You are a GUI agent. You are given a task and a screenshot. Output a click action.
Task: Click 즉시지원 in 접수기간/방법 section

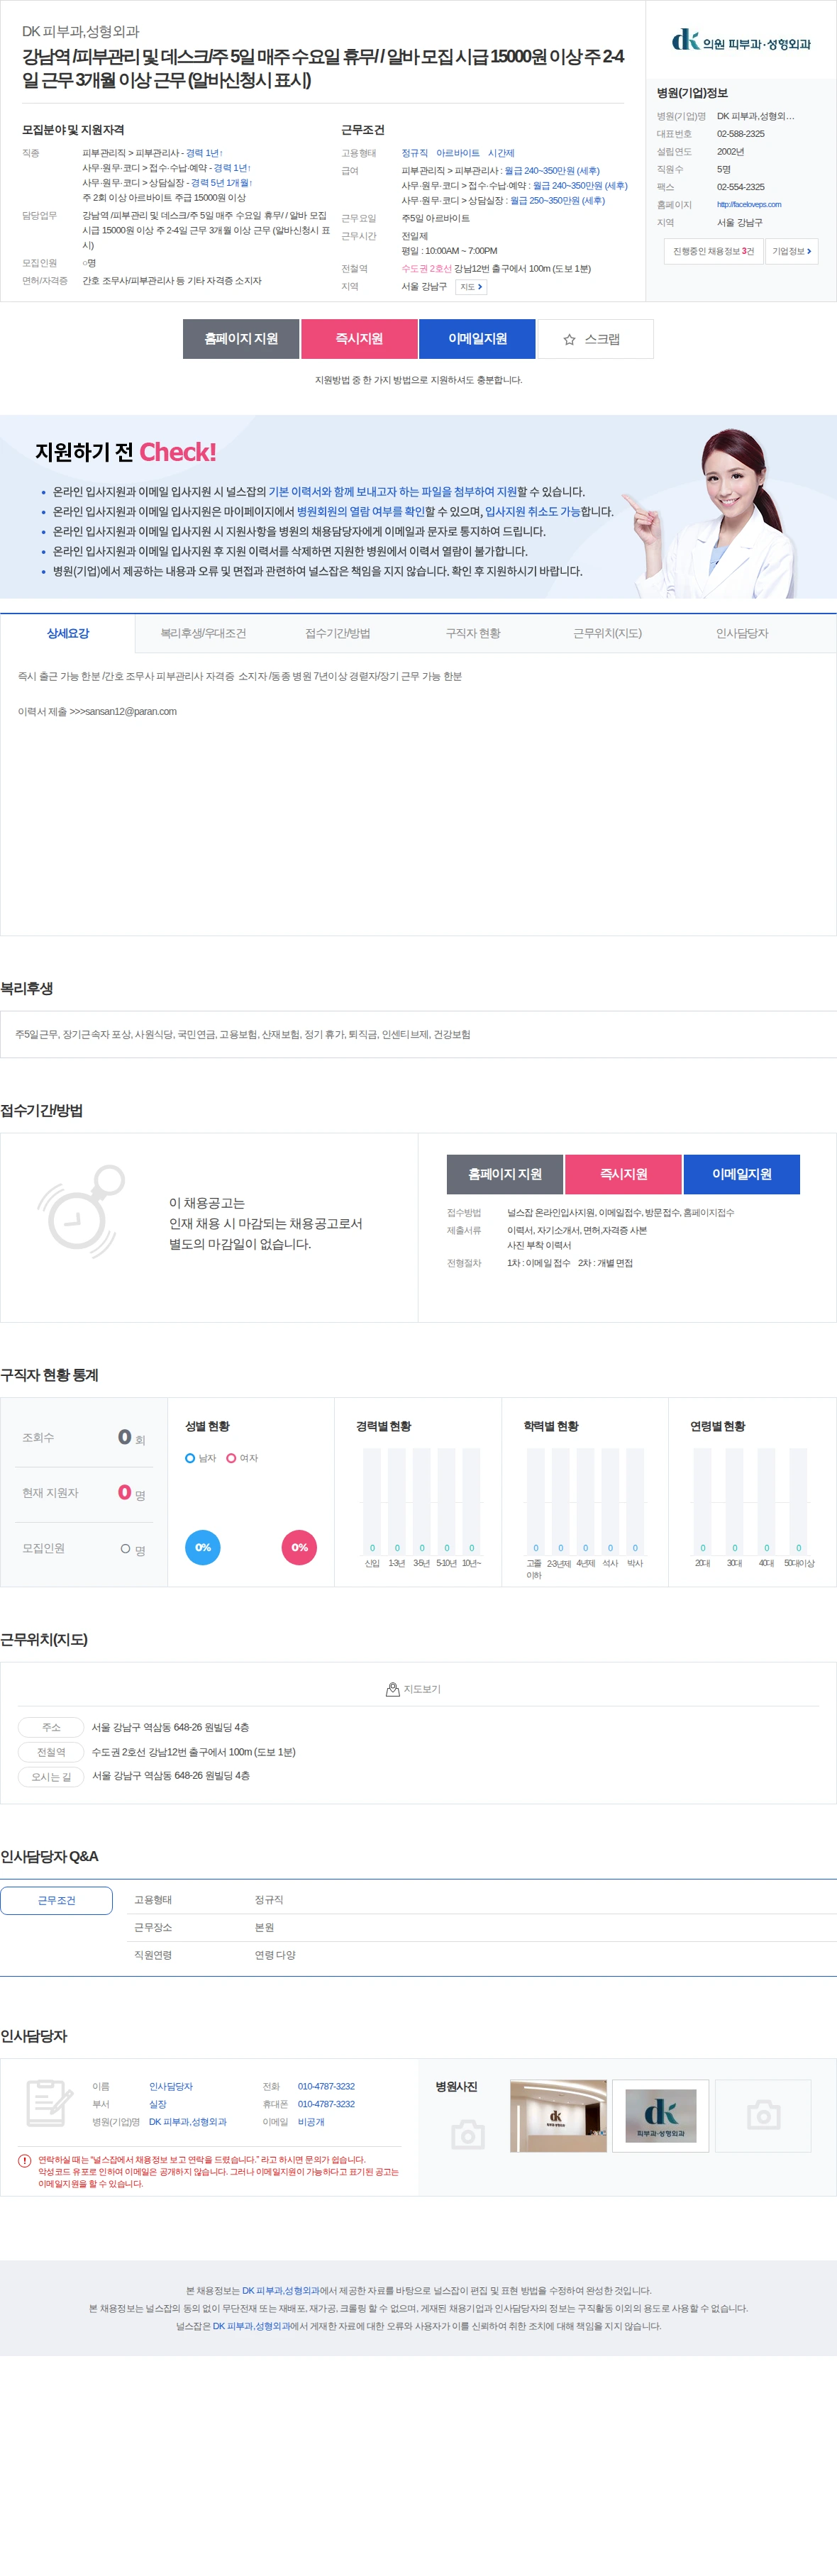623,1174
